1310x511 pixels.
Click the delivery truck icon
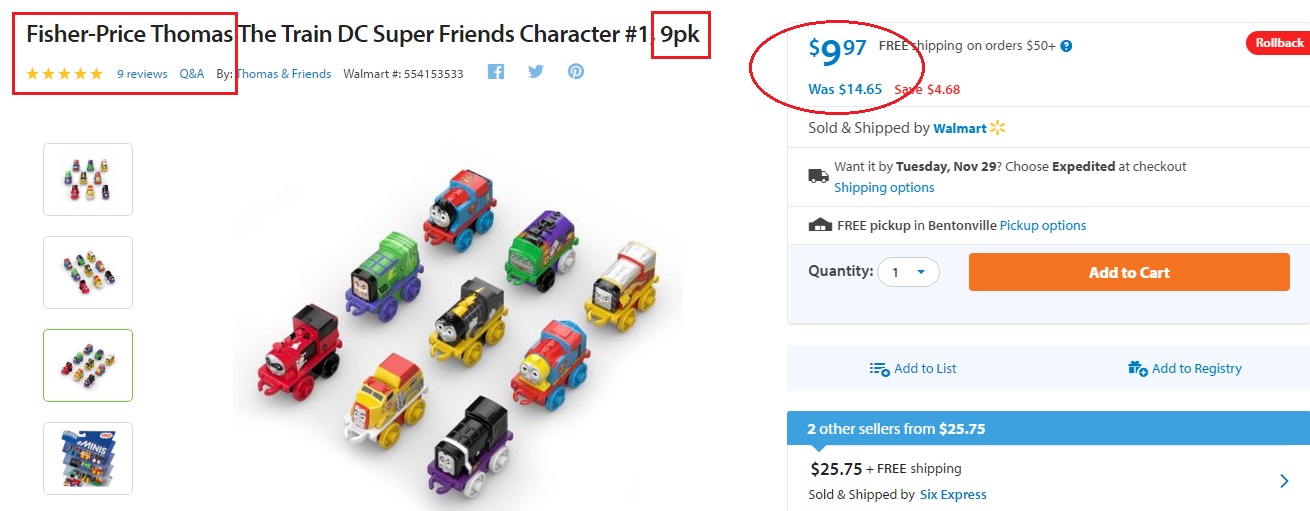point(818,176)
